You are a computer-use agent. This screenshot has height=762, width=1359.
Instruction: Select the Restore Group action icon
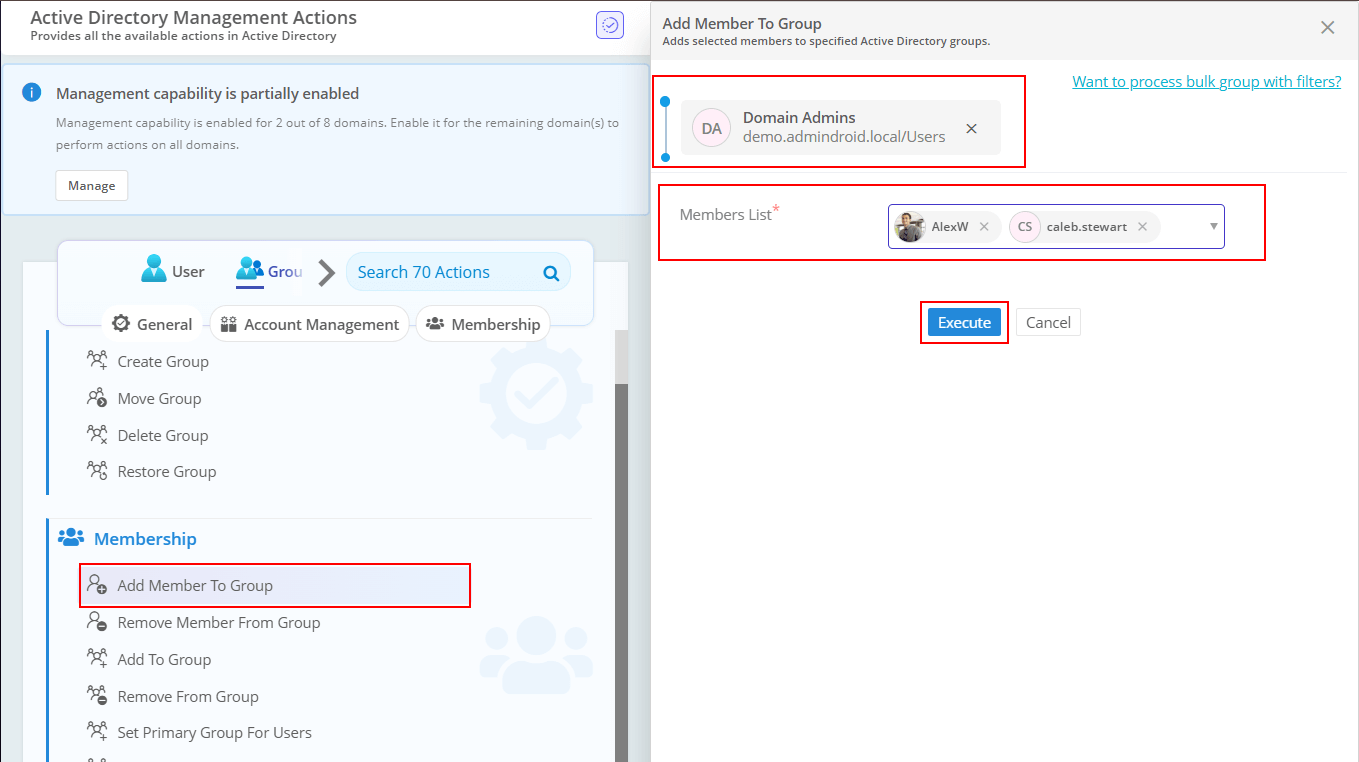tap(97, 471)
